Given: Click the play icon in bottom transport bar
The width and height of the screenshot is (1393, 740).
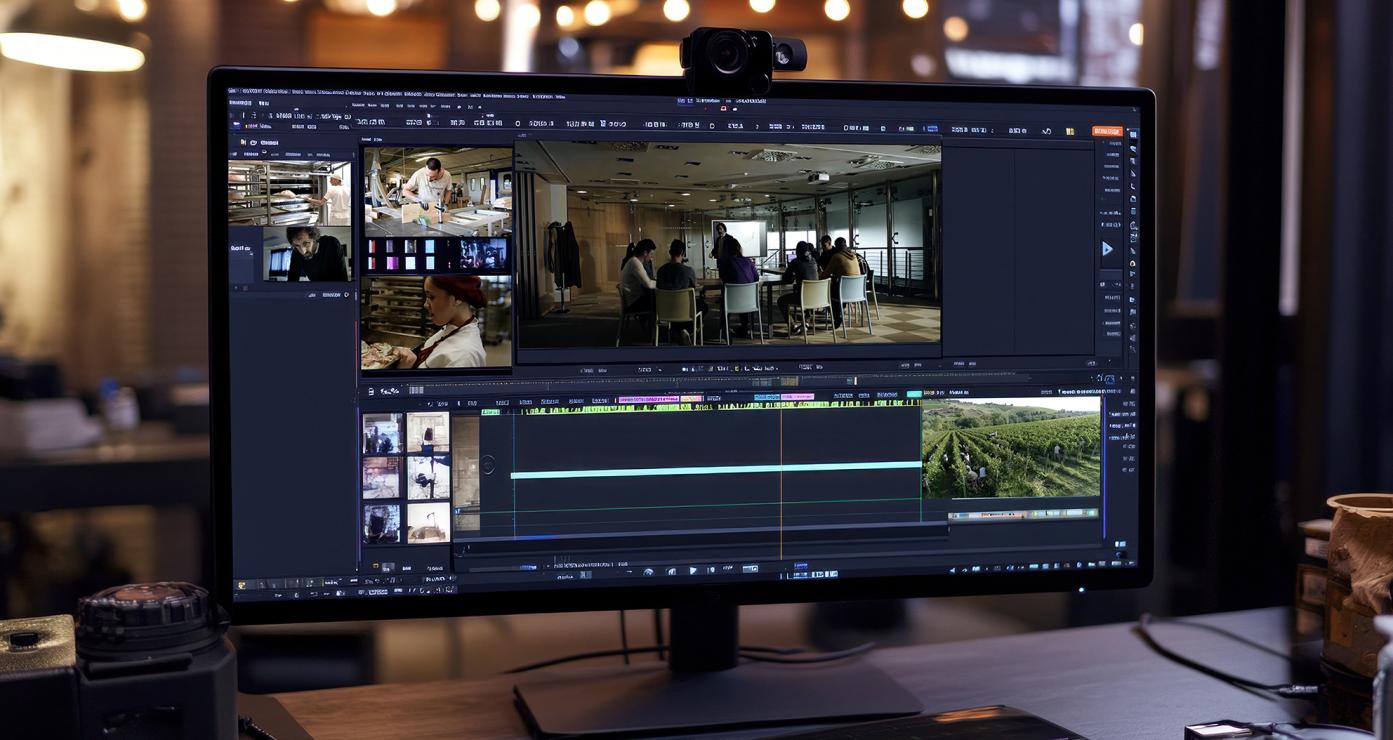Looking at the screenshot, I should click(x=693, y=570).
